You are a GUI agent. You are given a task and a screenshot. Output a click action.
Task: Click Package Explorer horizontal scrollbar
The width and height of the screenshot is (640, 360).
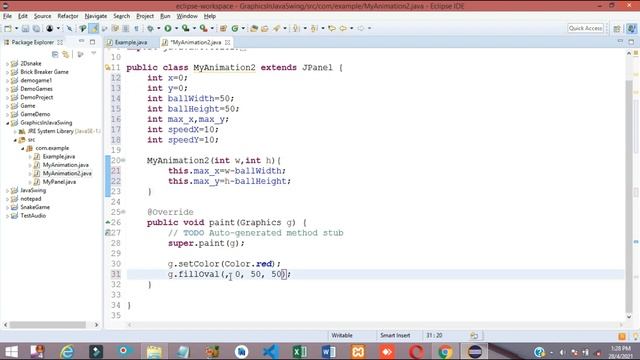(x=48, y=325)
